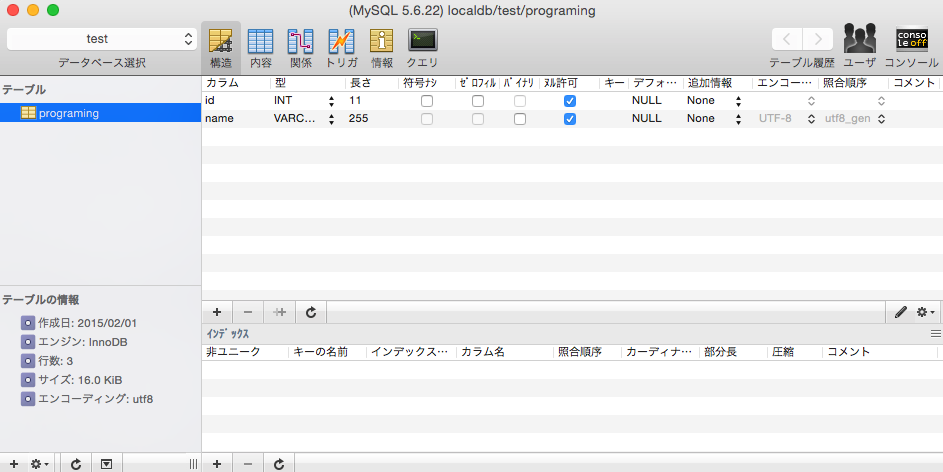
Task: Click the サイズ: 16.0 KiB info entry
Action: [80, 380]
